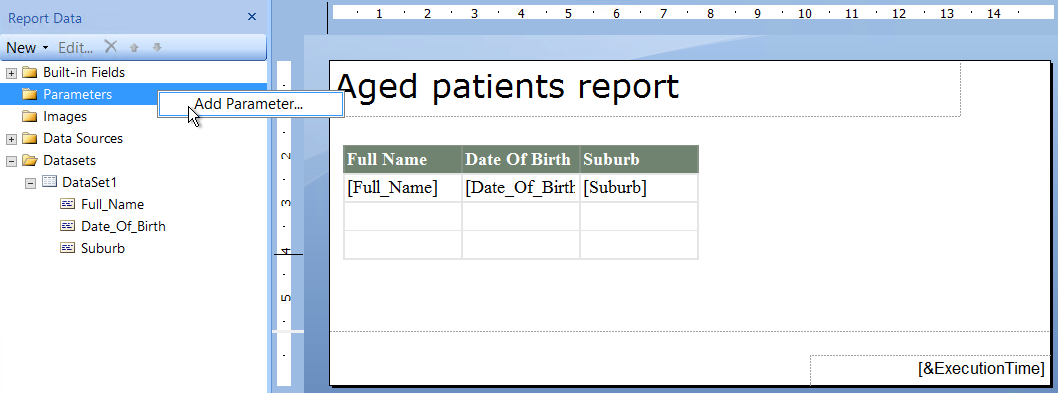The image size is (1058, 393).
Task: Click the horizontal ruler at mark 7
Action: coord(663,13)
